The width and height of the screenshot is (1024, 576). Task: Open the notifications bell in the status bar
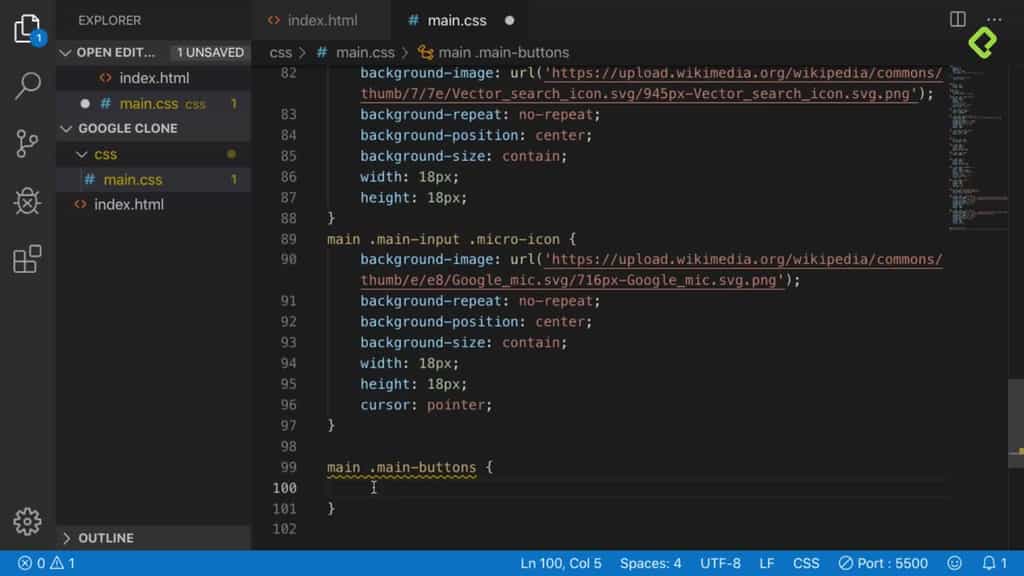click(988, 562)
